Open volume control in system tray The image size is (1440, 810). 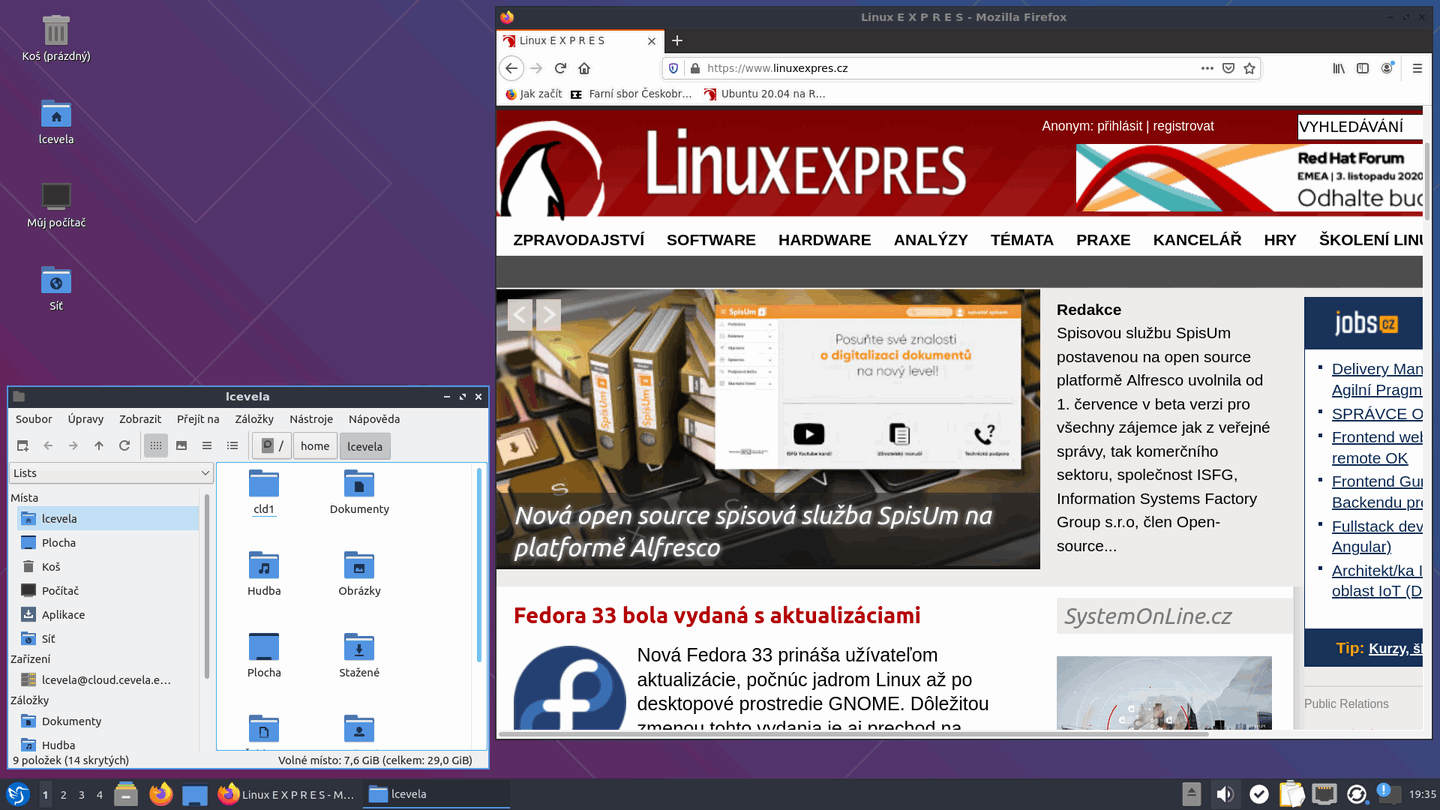[x=1225, y=794]
